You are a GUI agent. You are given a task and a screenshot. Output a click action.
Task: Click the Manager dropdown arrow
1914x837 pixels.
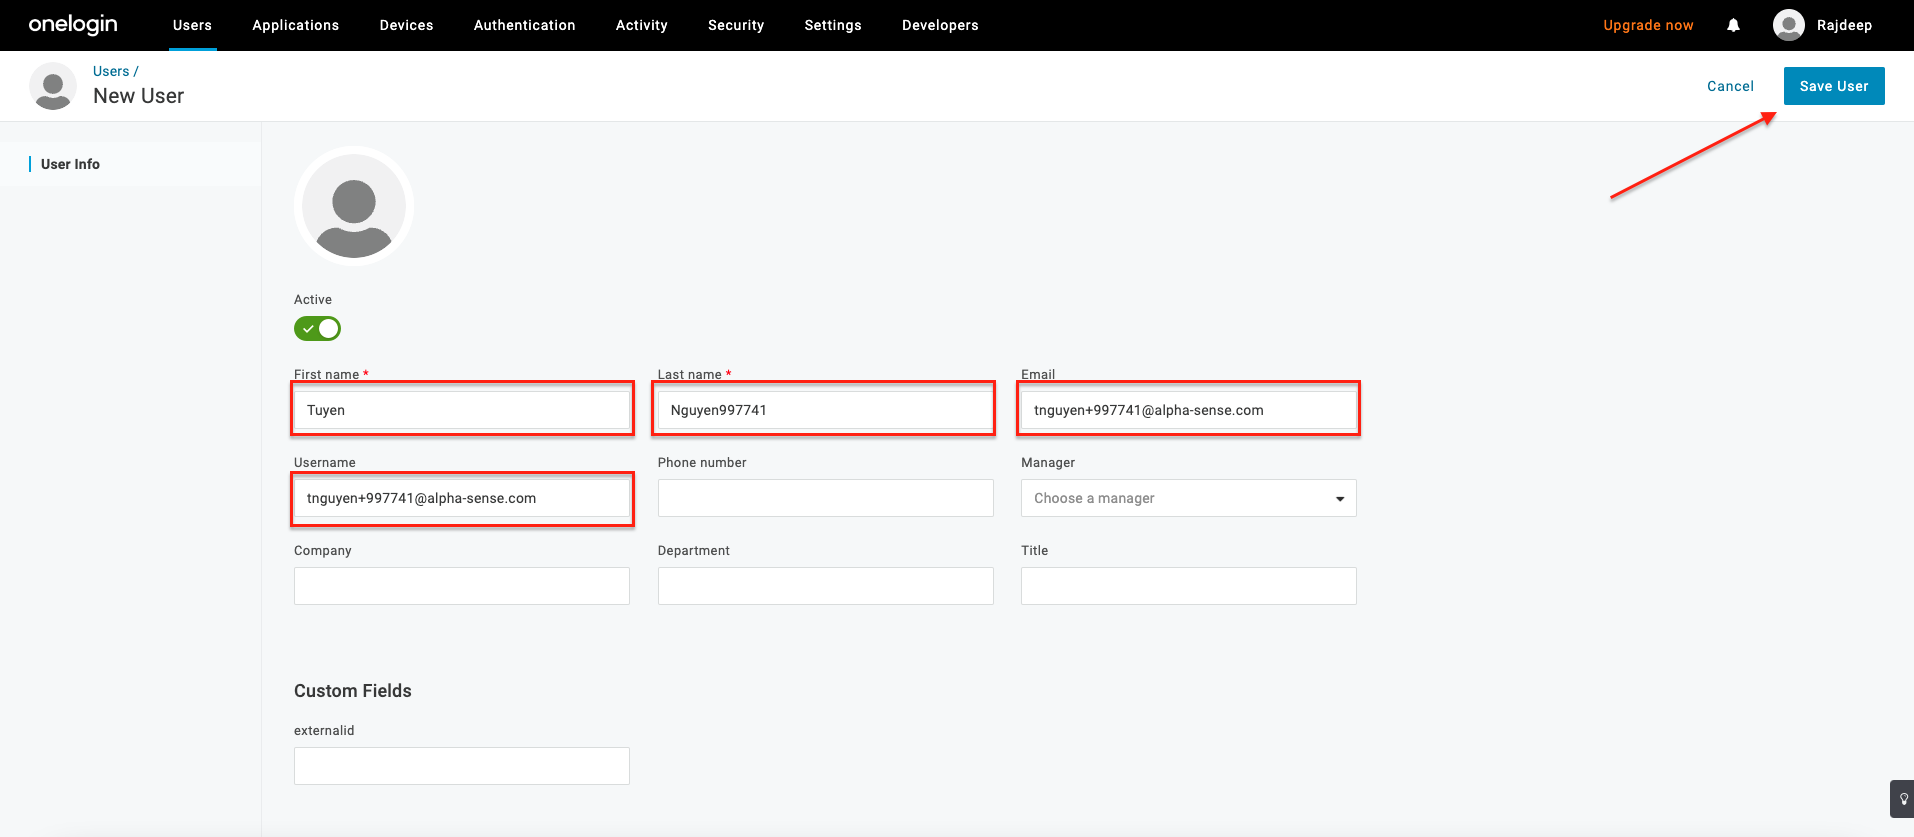(1340, 499)
